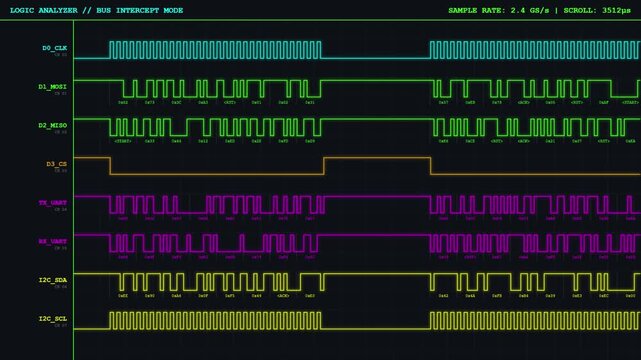The width and height of the screenshot is (641, 360).
Task: Select the D0_CLK channel label
Action: tap(54, 48)
